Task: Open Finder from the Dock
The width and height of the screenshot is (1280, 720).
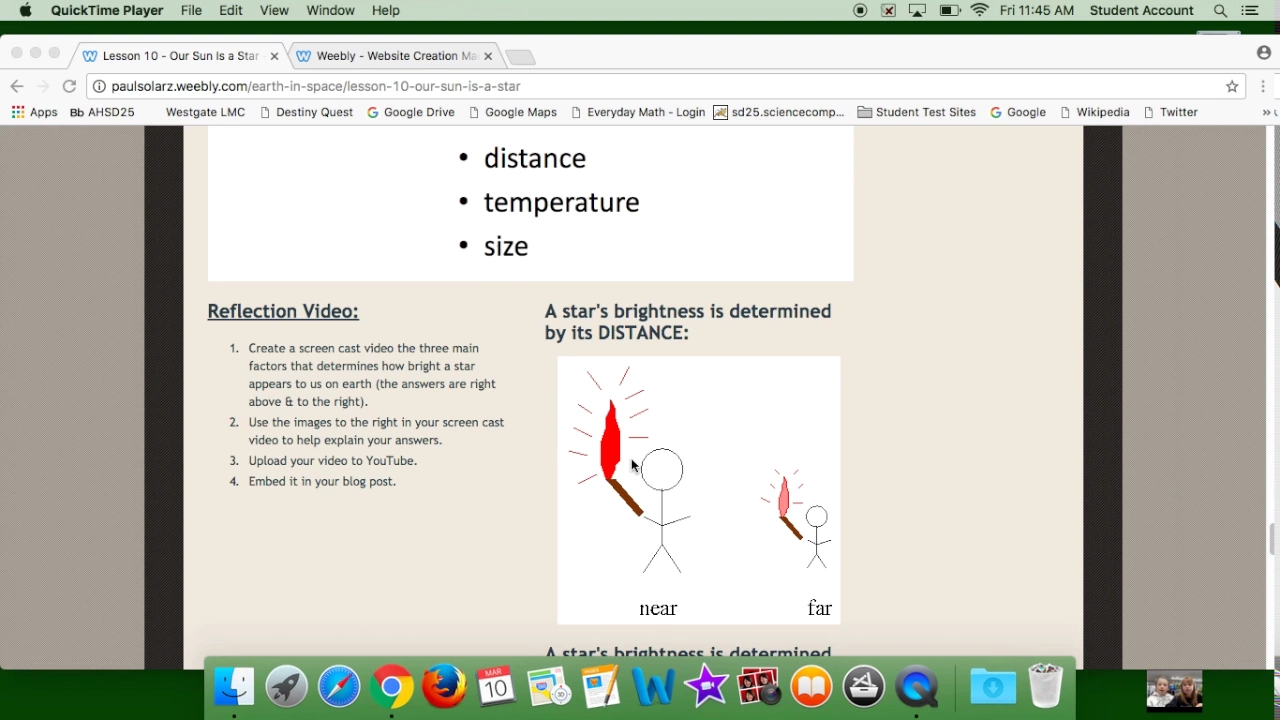Action: coord(234,687)
